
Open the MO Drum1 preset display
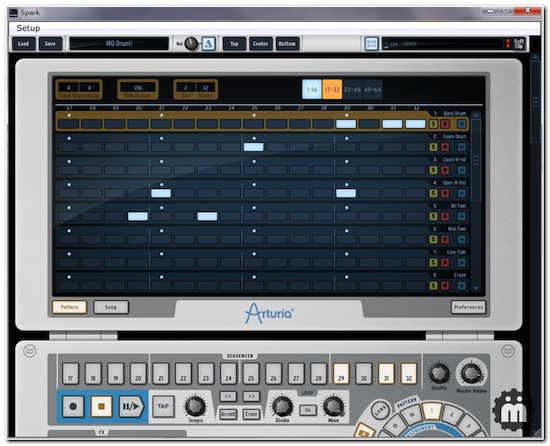click(x=119, y=44)
